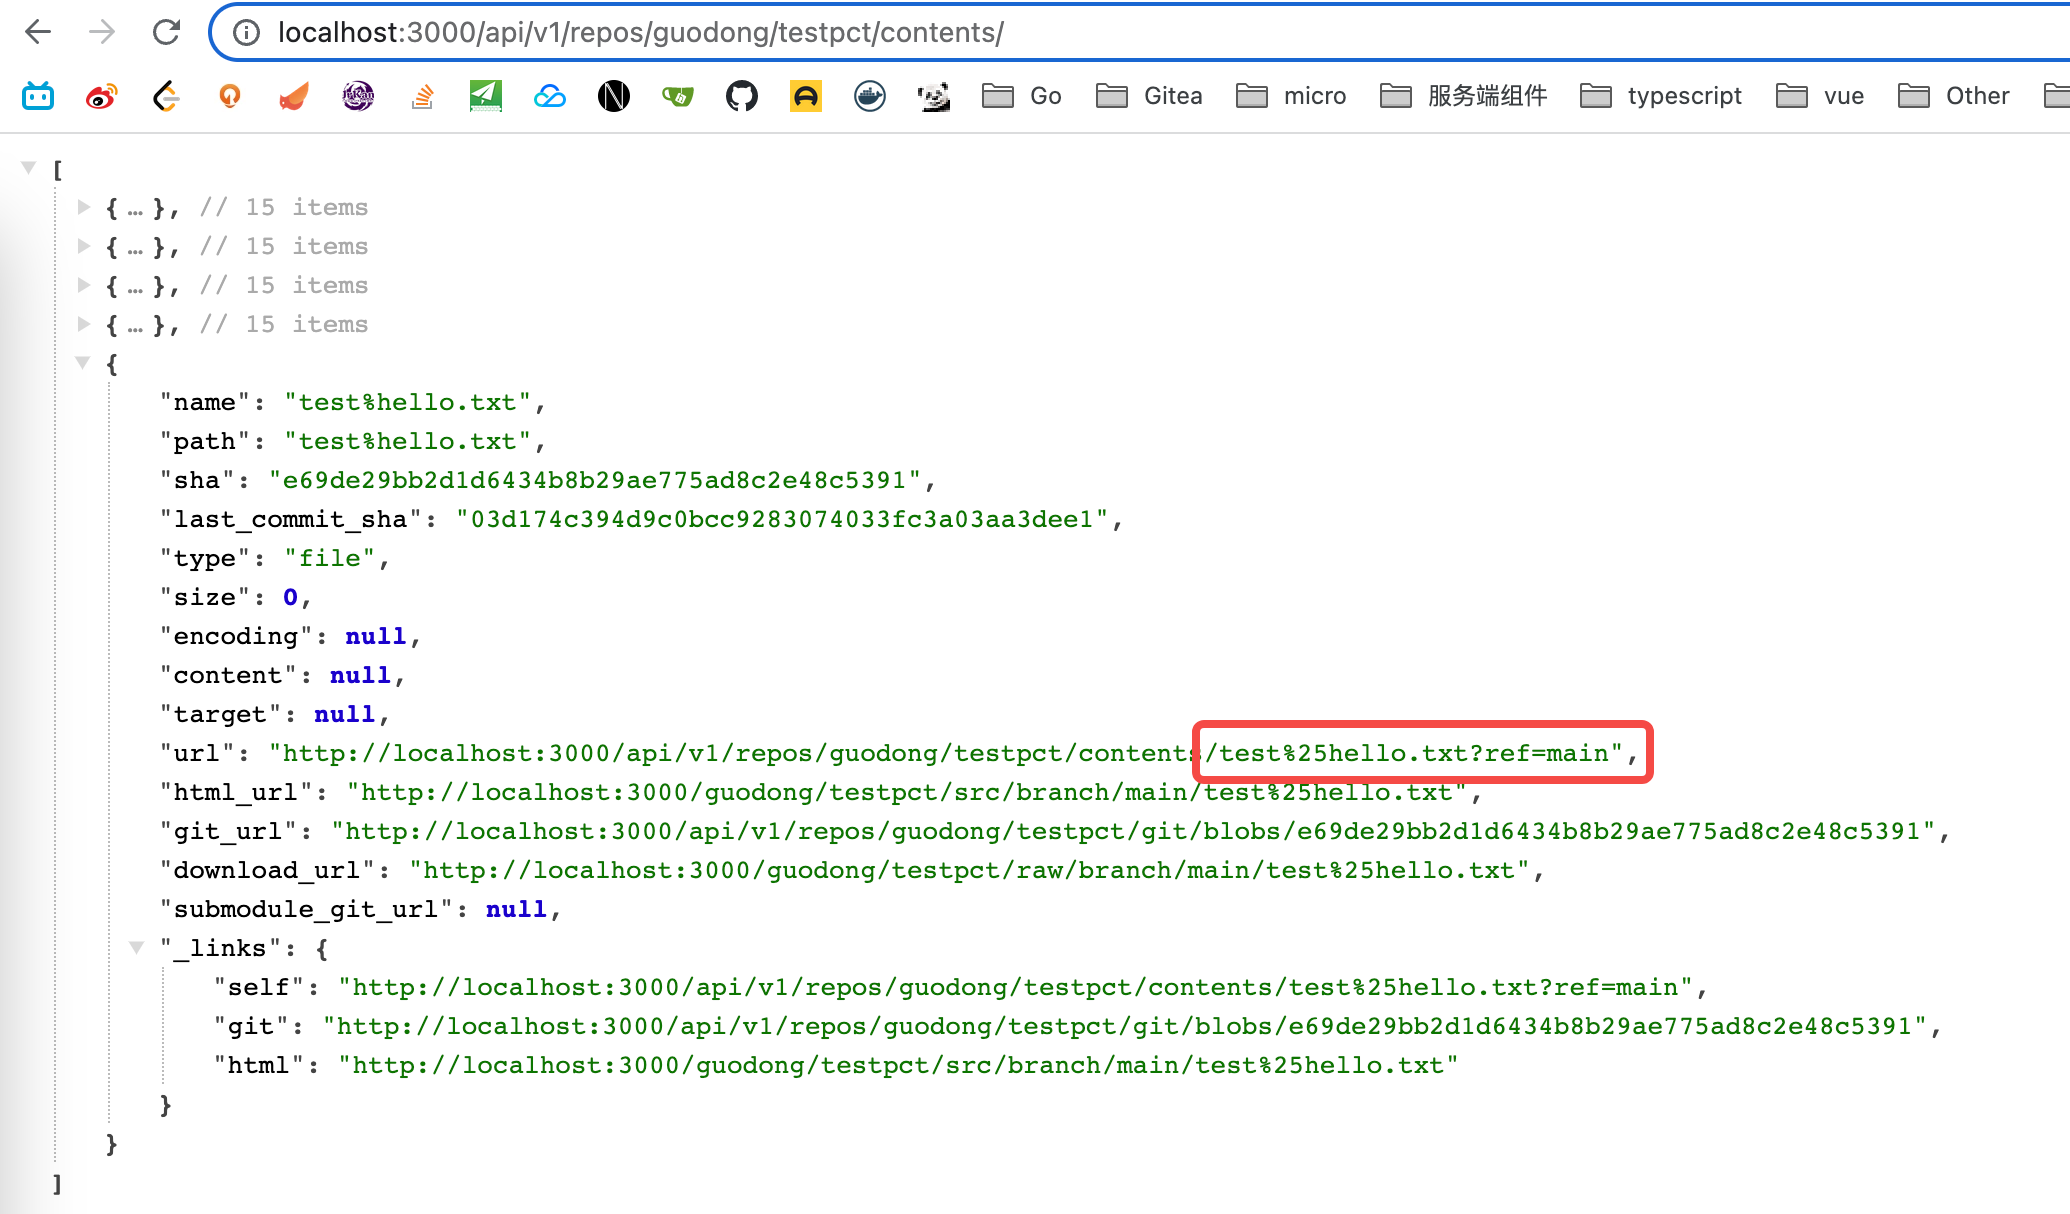The height and width of the screenshot is (1214, 2070).
Task: Open the purple JrKan bookmark
Action: [358, 96]
